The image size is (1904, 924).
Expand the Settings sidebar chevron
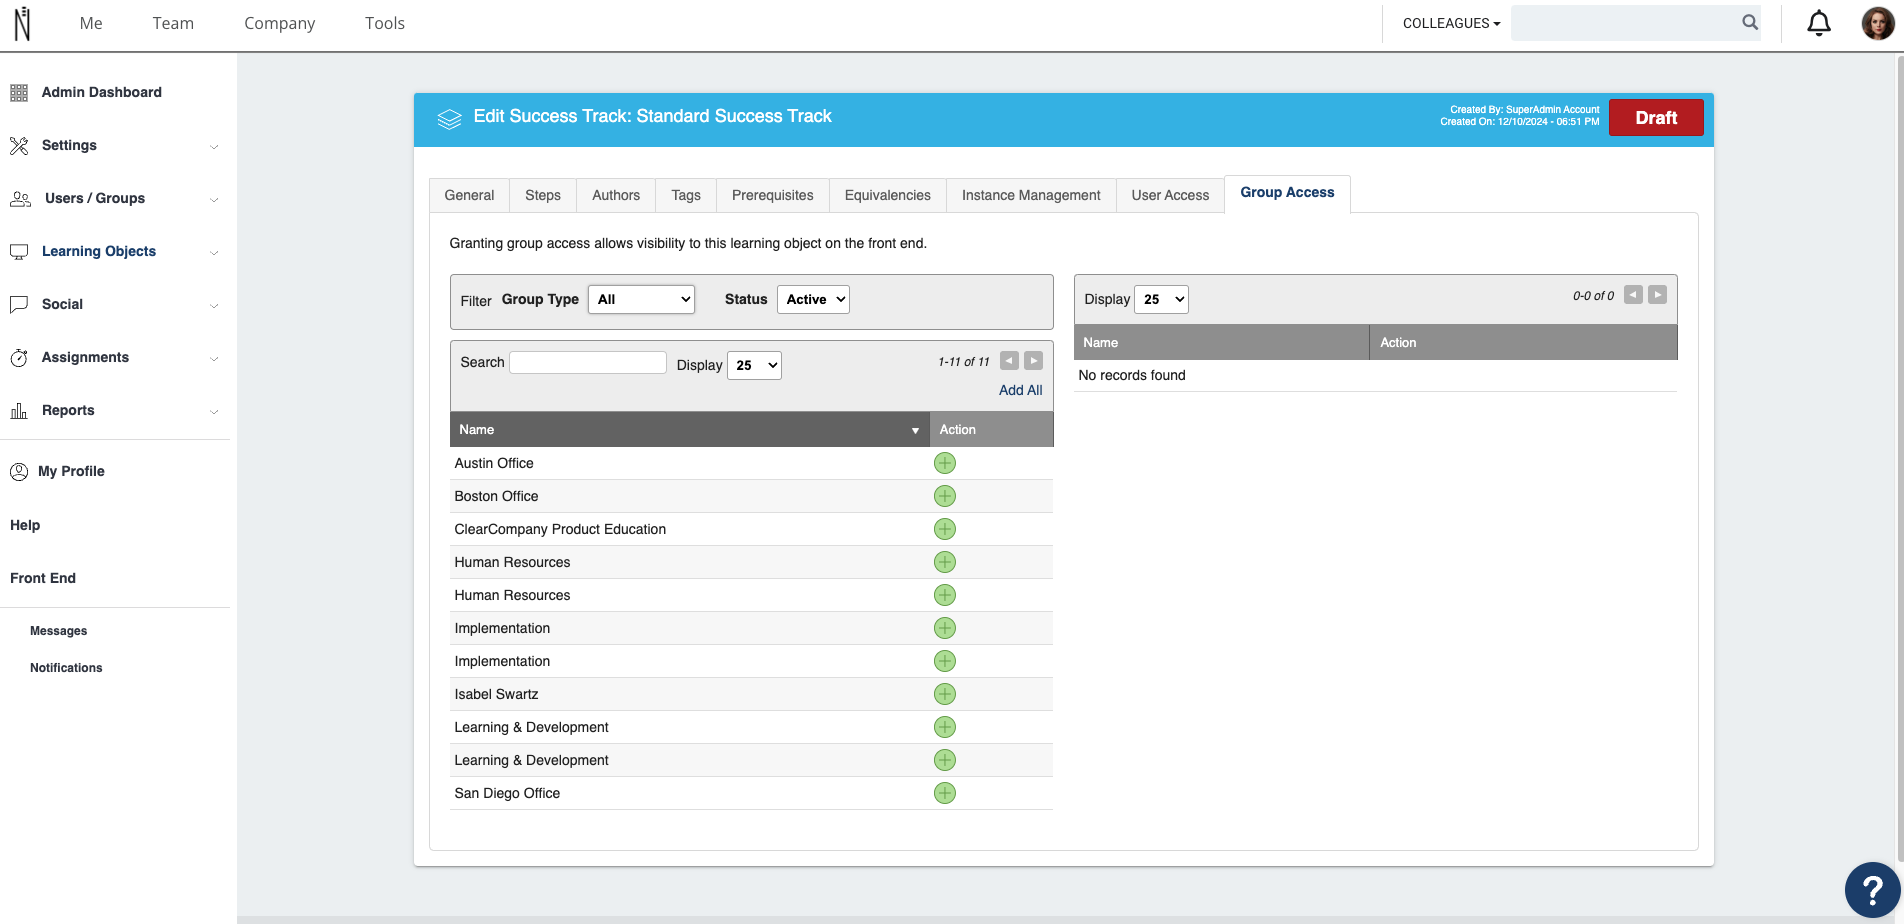(x=214, y=147)
